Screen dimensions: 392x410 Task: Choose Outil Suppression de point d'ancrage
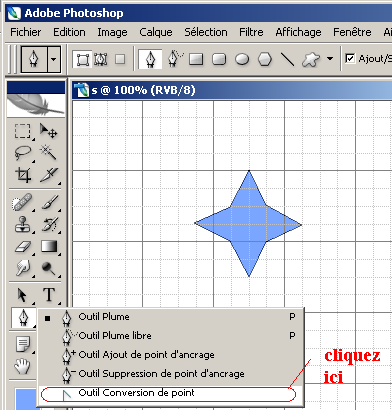(171, 374)
